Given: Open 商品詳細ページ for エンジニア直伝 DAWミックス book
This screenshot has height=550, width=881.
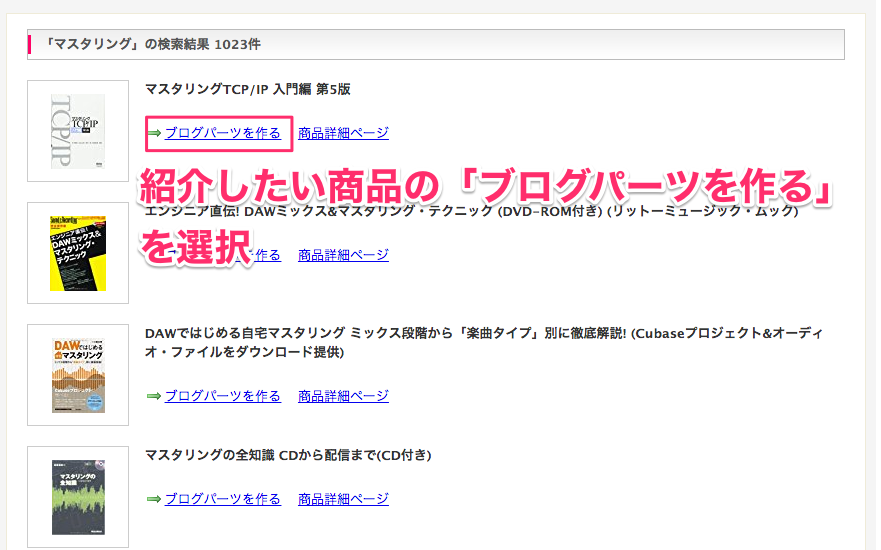Looking at the screenshot, I should pos(343,255).
